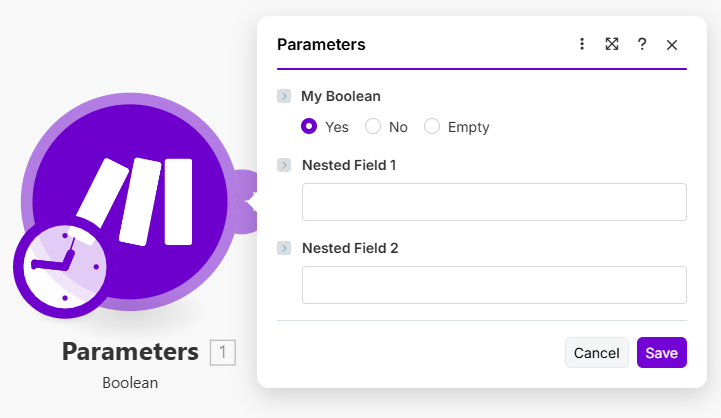This screenshot has height=418, width=721.
Task: Close the Parameters panel with the X
Action: [x=672, y=45]
